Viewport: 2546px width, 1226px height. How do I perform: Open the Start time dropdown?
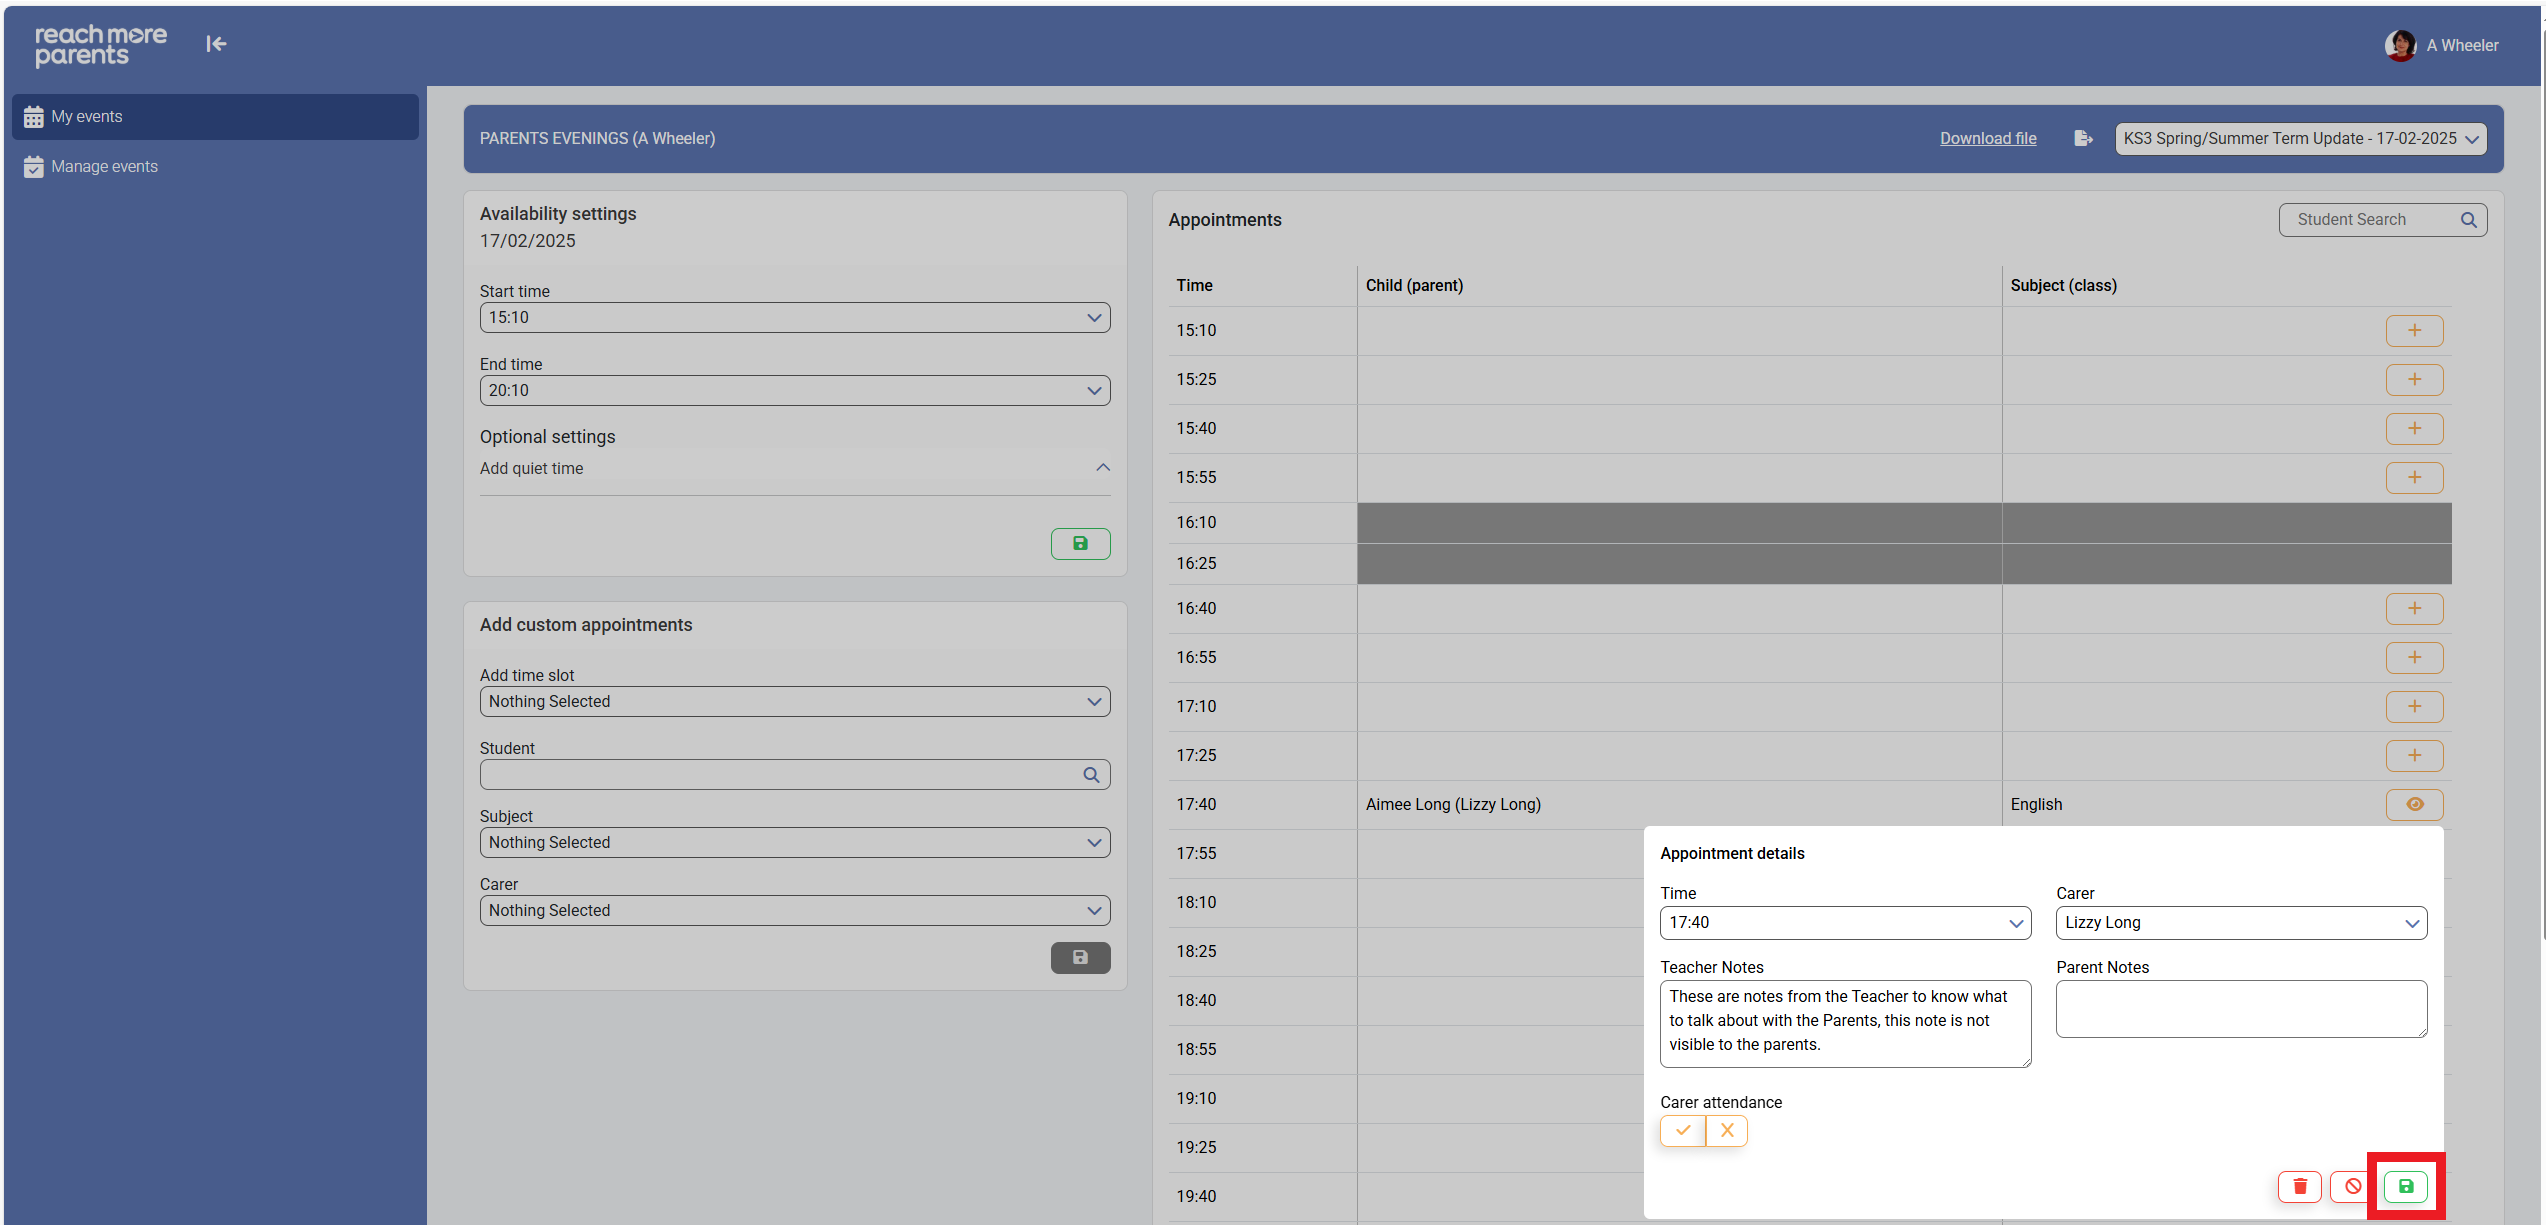pyautogui.click(x=794, y=318)
